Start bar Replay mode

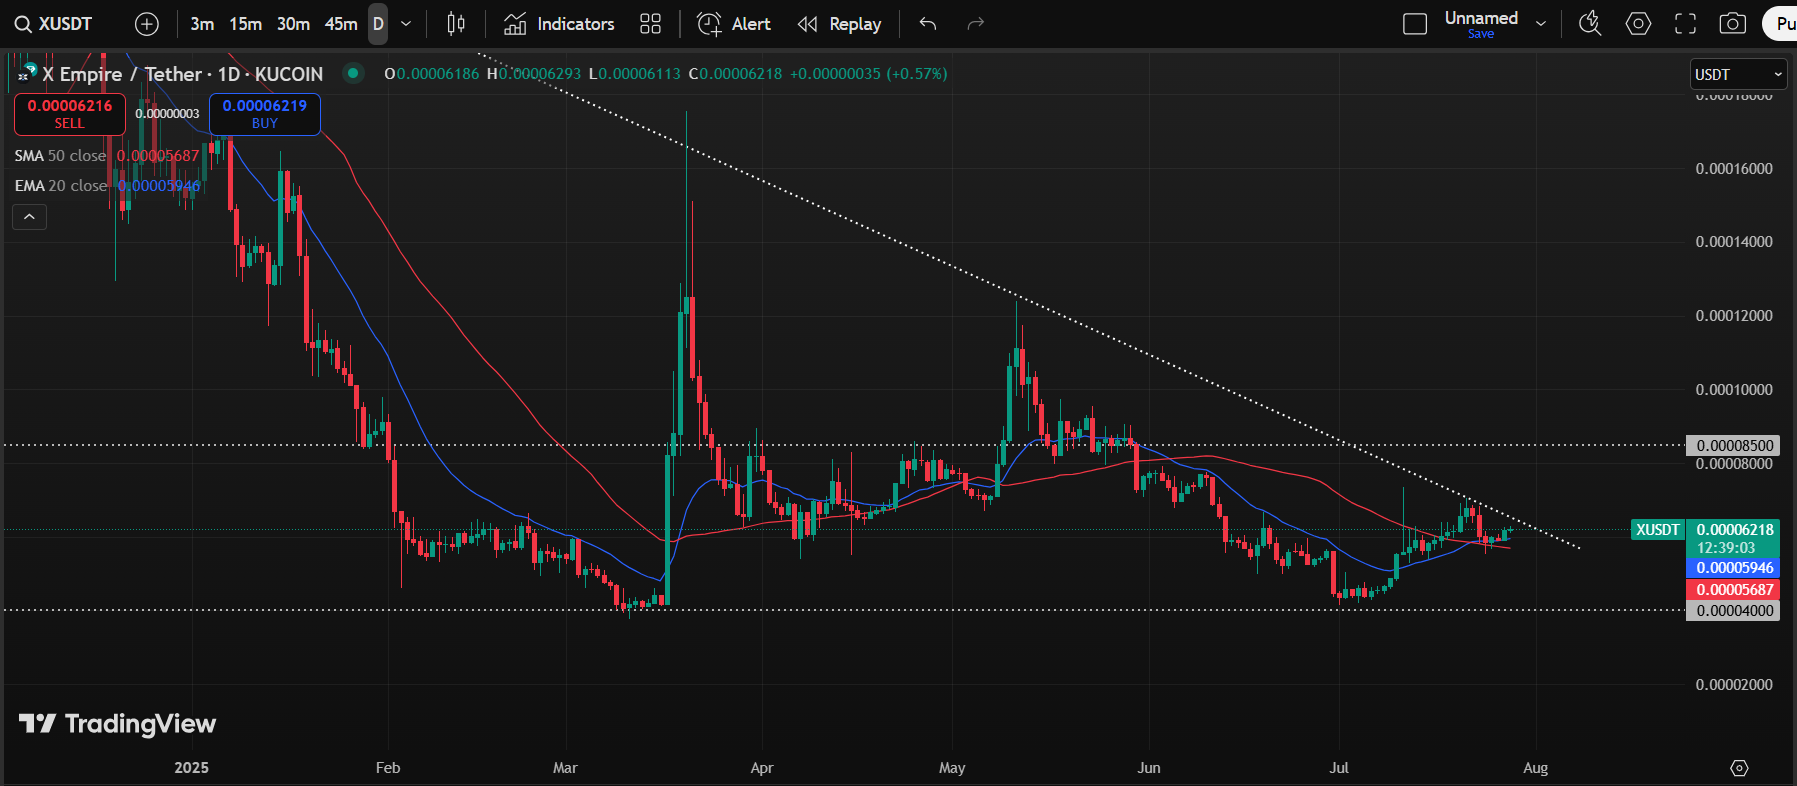tap(840, 24)
